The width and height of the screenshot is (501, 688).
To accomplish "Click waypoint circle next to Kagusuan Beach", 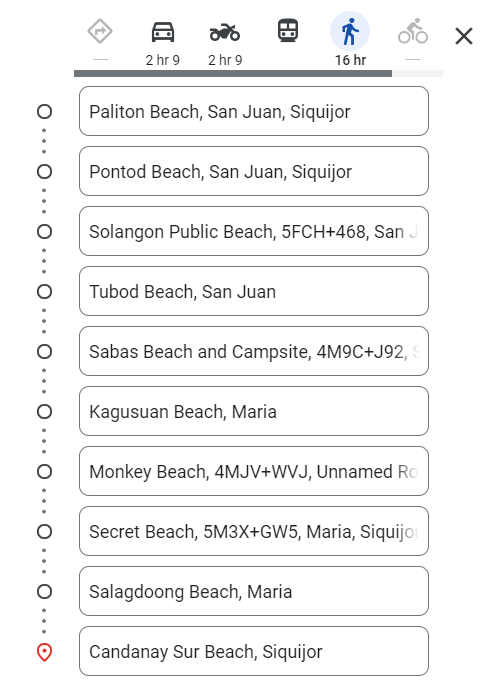I will 44,412.
